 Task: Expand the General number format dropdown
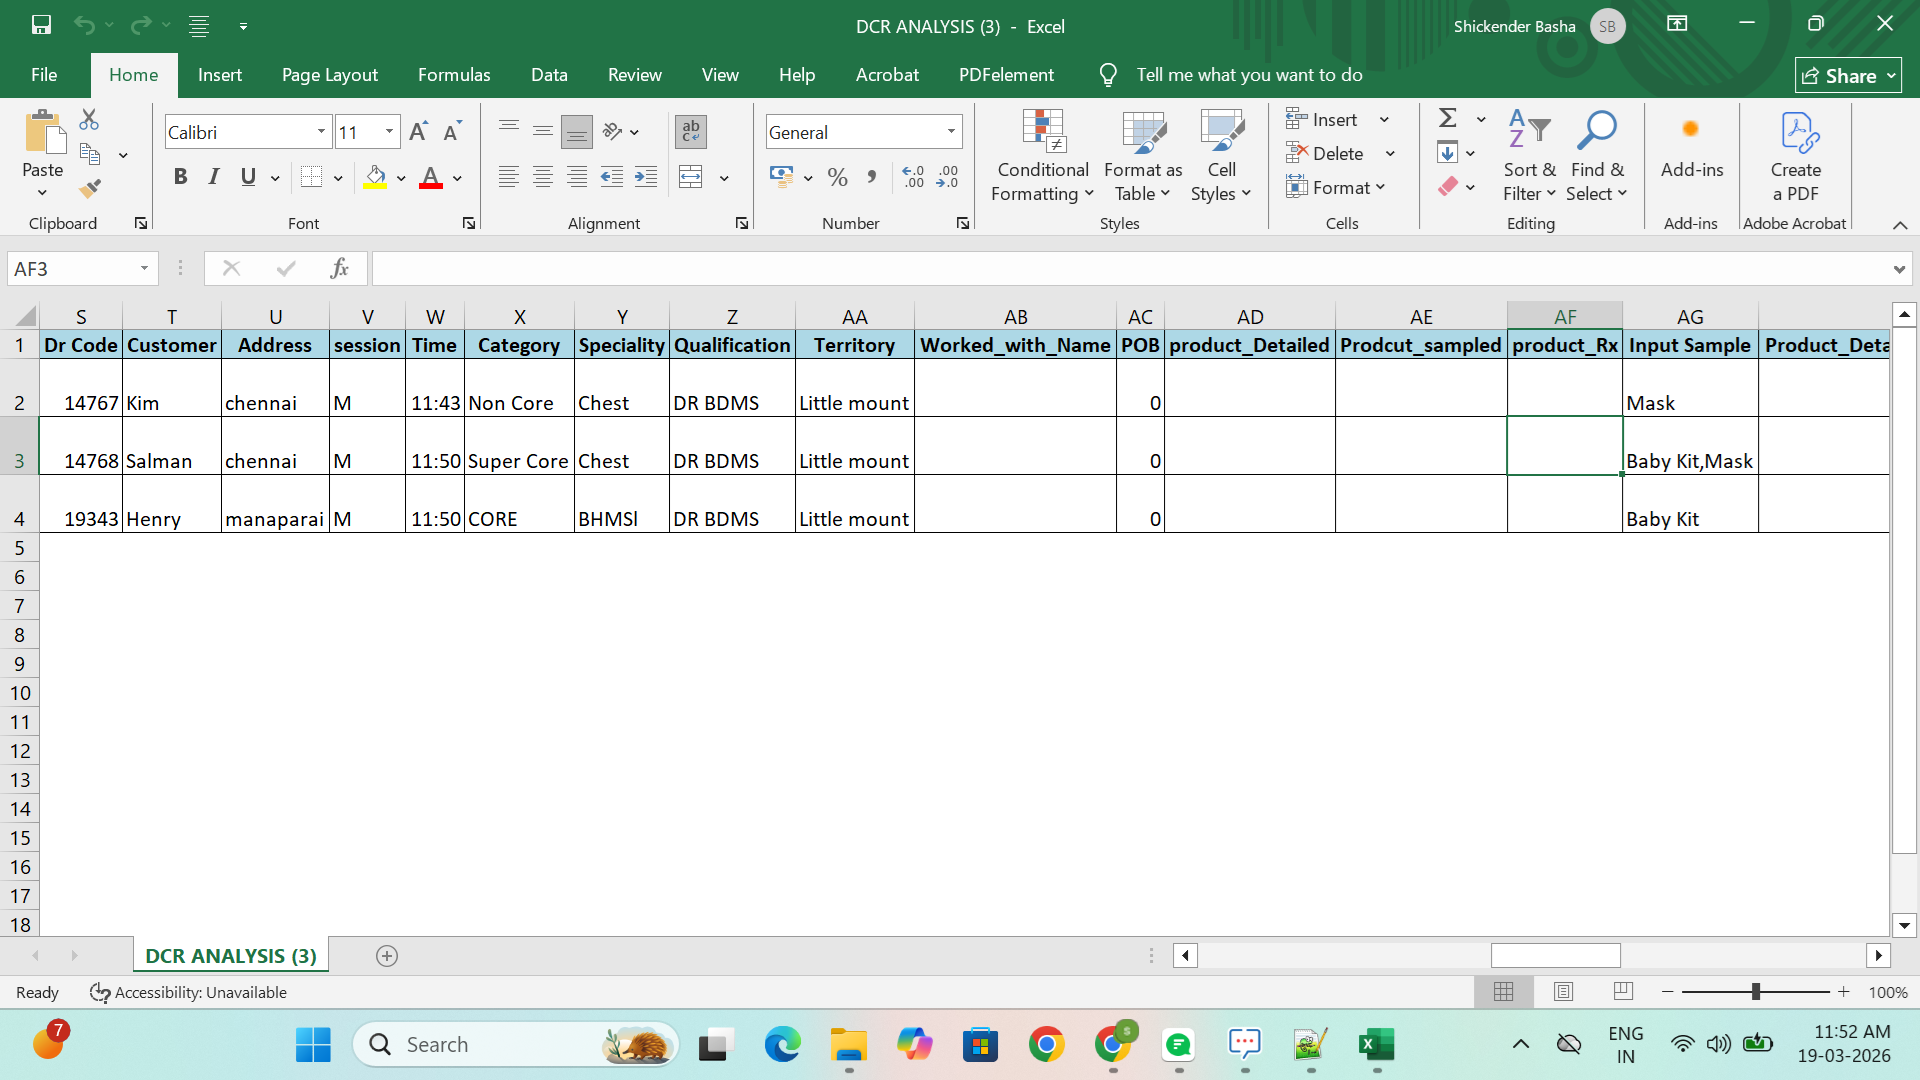pos(951,132)
